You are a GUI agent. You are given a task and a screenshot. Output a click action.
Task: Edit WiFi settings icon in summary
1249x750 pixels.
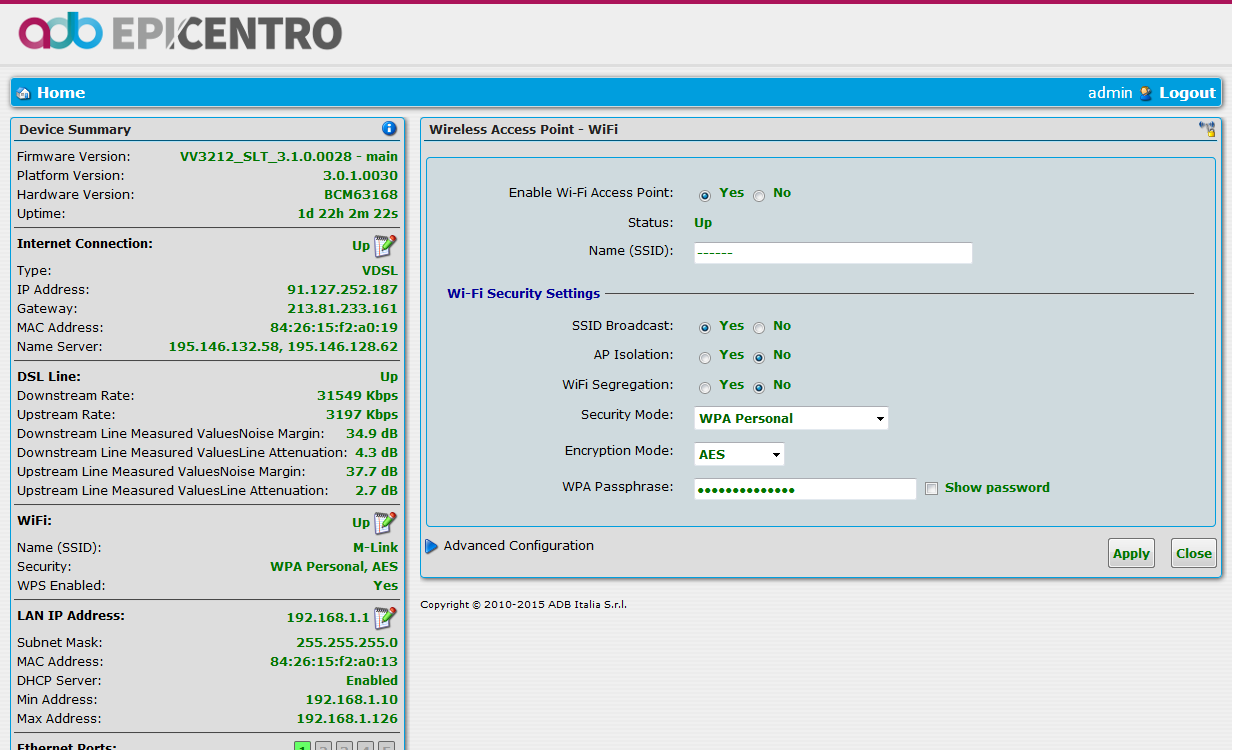click(385, 522)
